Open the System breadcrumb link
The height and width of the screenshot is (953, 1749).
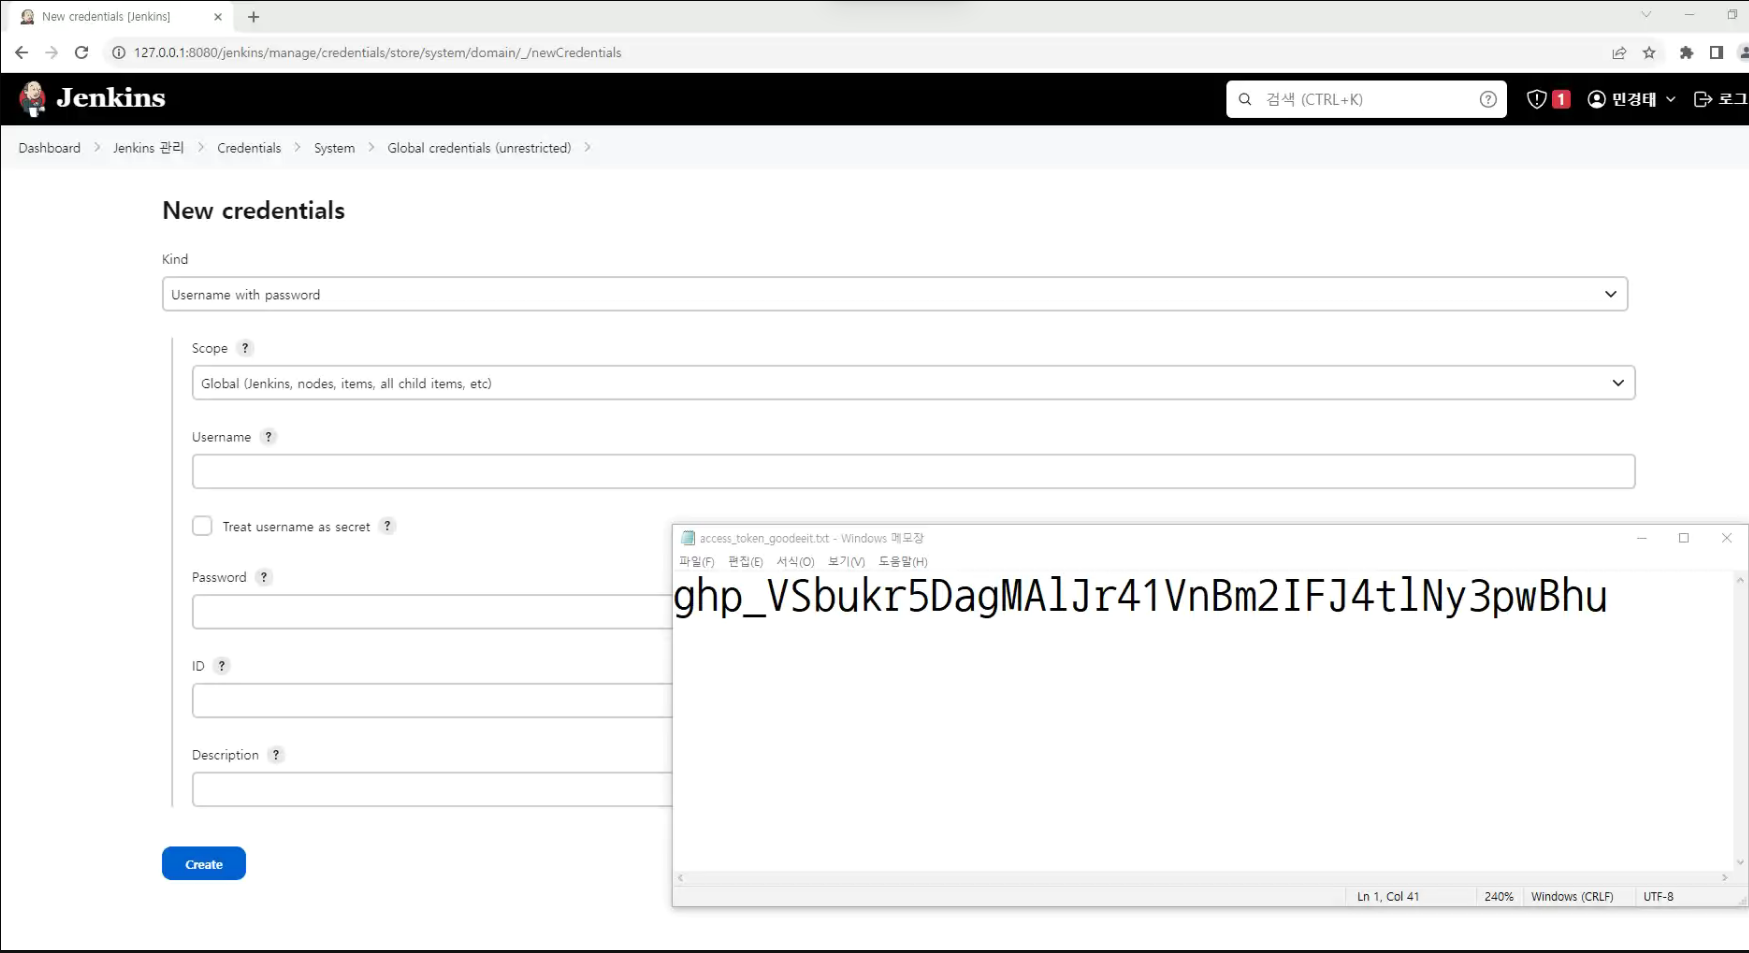[x=334, y=148]
